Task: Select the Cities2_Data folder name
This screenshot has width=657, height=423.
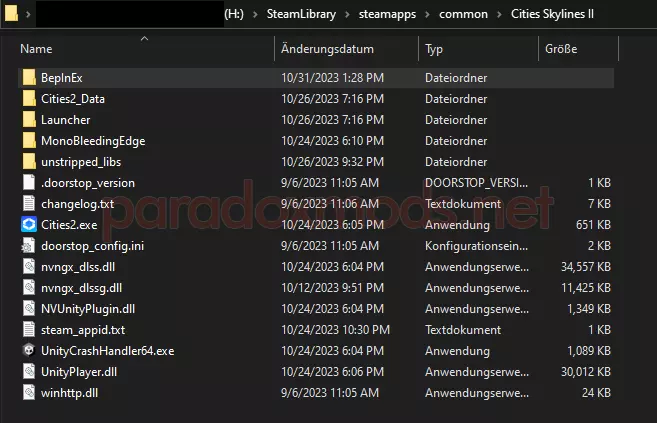Action: coord(73,99)
